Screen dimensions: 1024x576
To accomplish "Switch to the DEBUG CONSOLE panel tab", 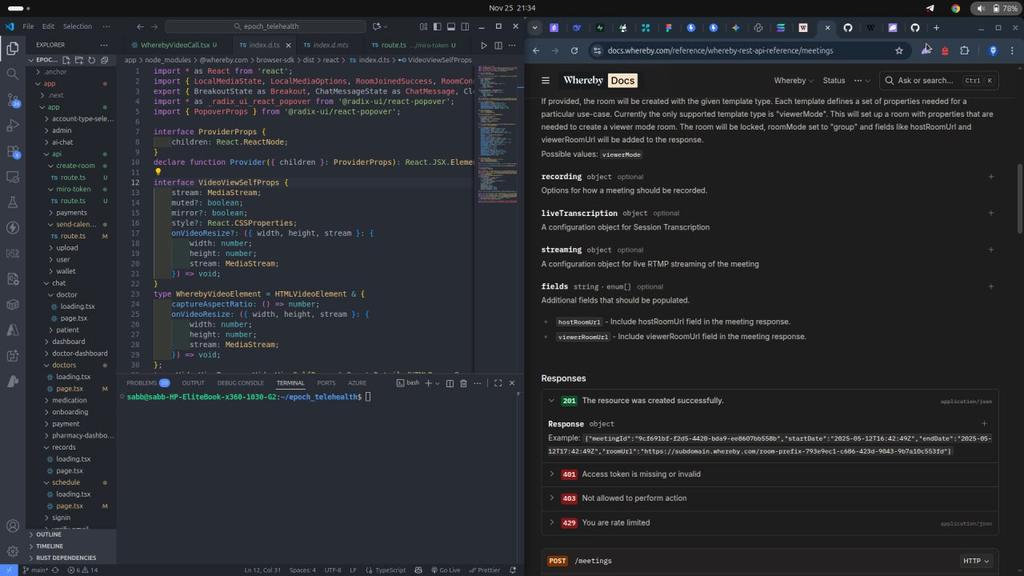I will (240, 383).
